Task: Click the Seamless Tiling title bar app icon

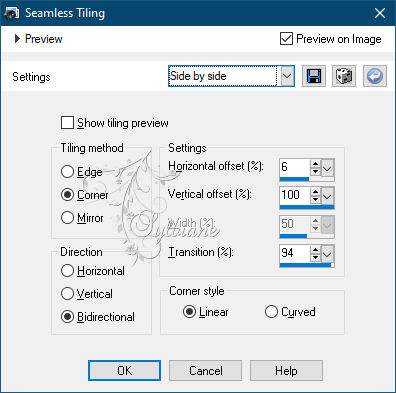Action: 12,13
